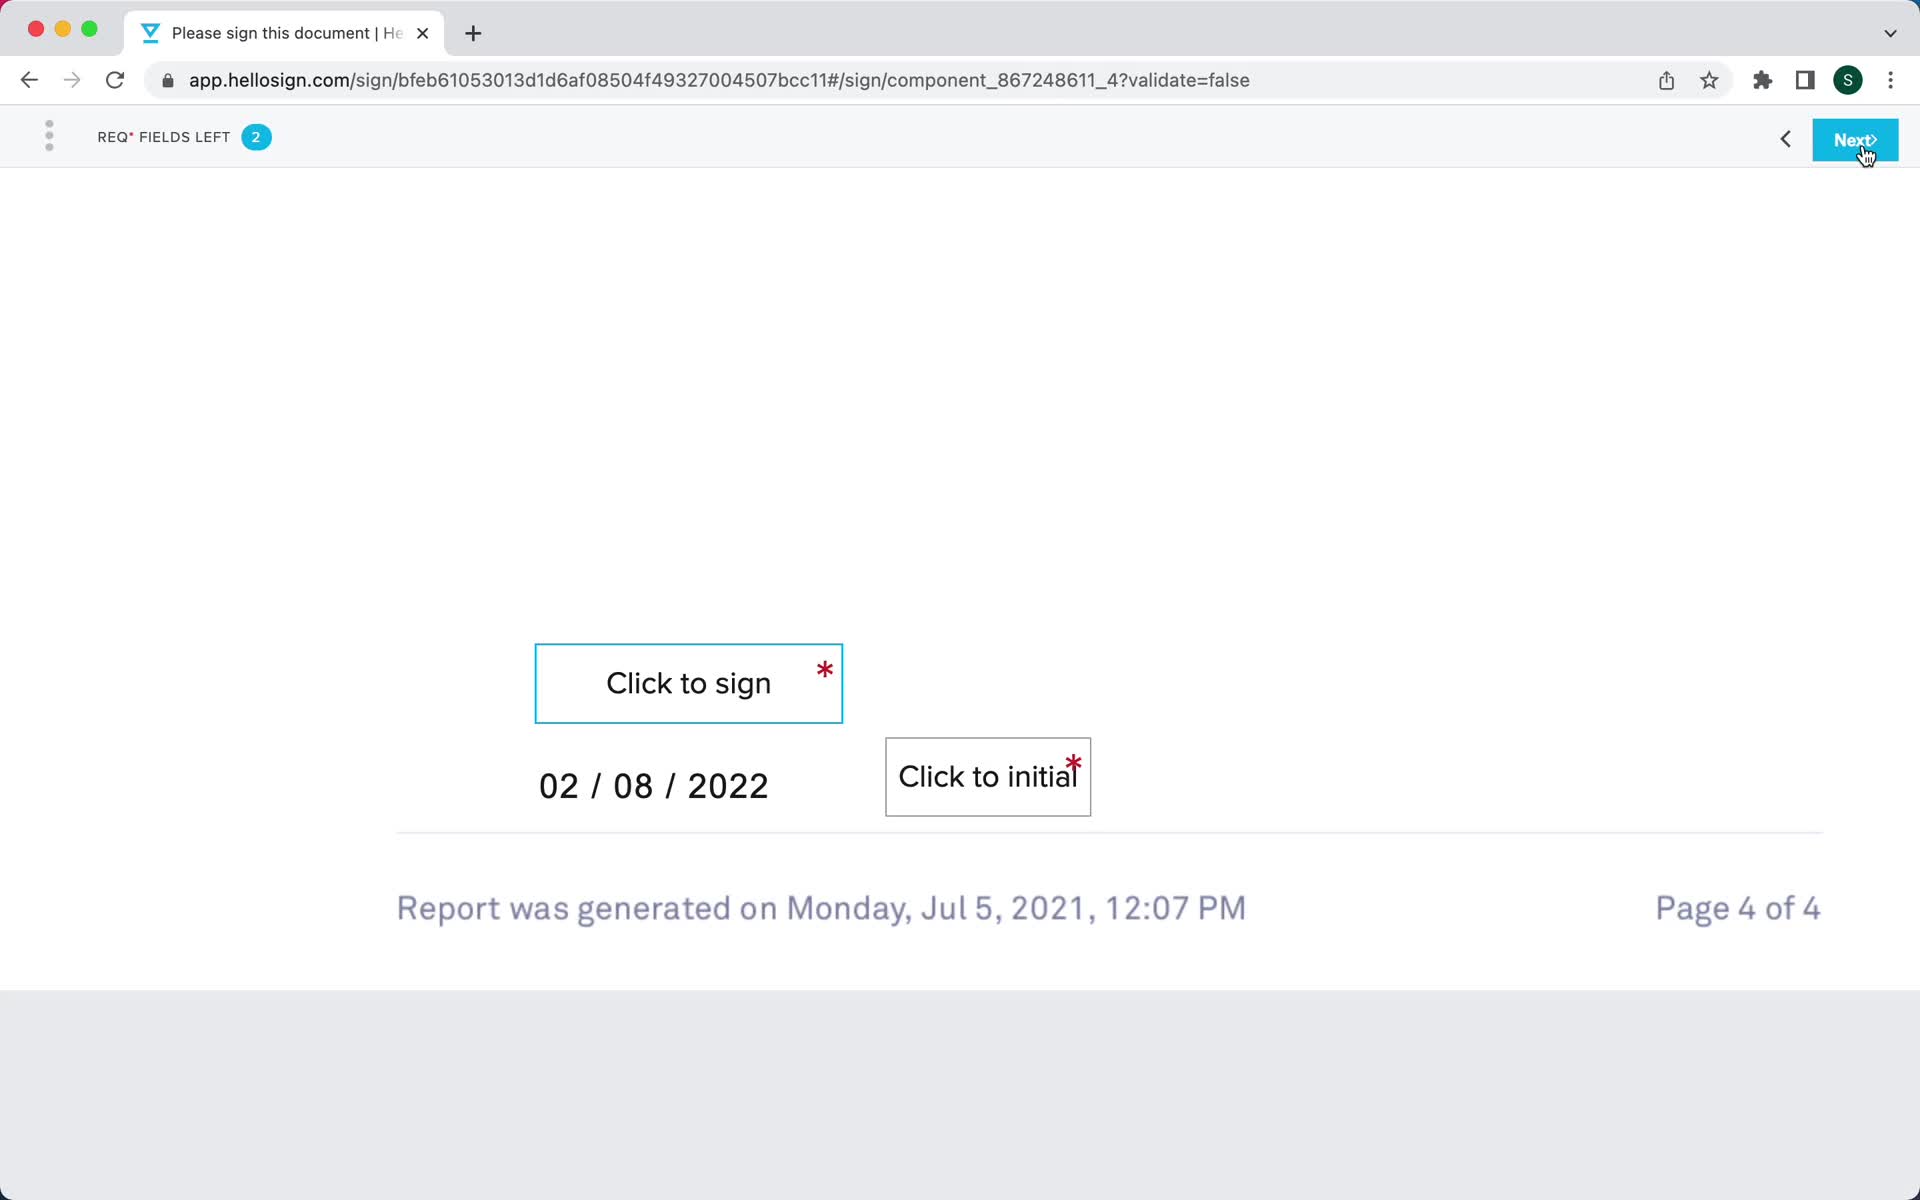Click the HelloSign vertical dots options icon
The image size is (1920, 1200).
click(x=48, y=137)
